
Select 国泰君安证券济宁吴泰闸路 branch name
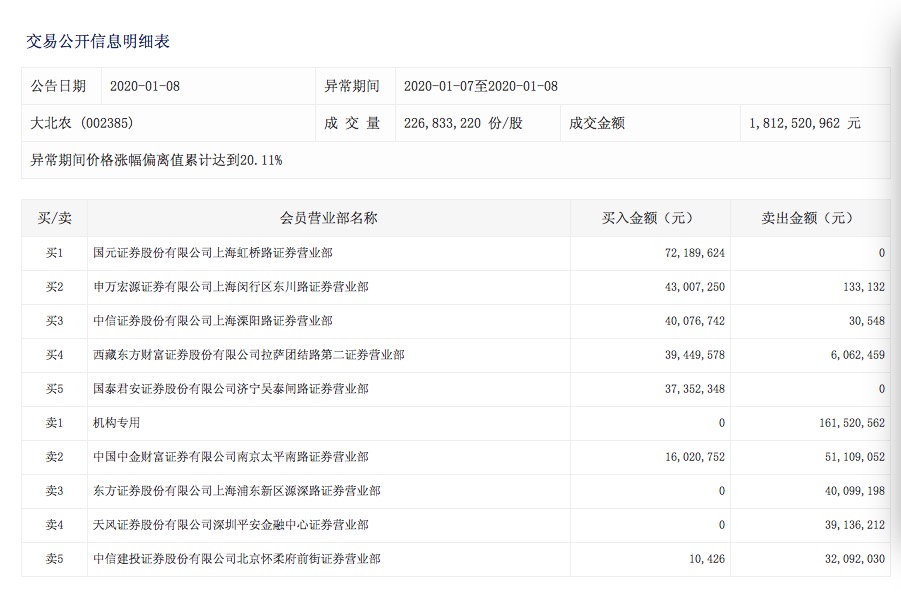[x=230, y=389]
